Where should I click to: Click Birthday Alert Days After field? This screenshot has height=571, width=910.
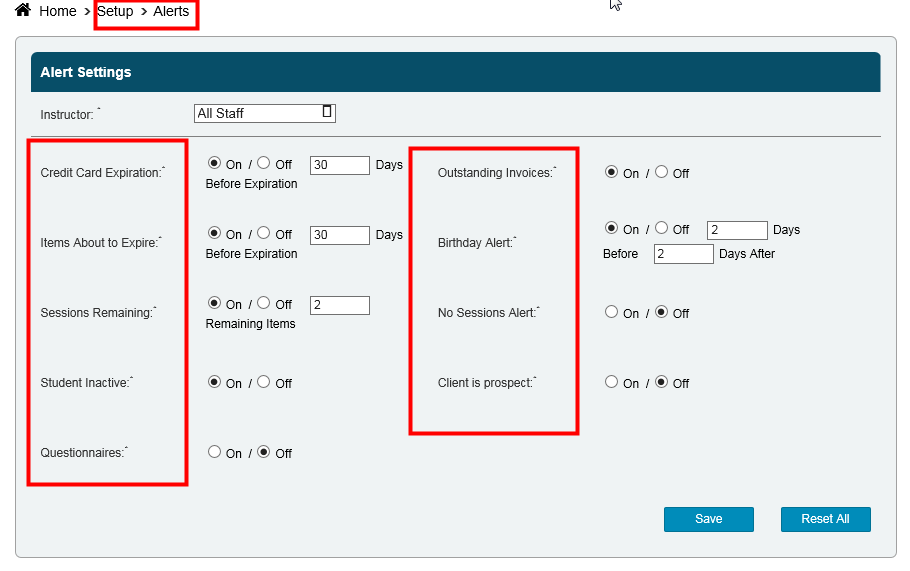click(684, 254)
